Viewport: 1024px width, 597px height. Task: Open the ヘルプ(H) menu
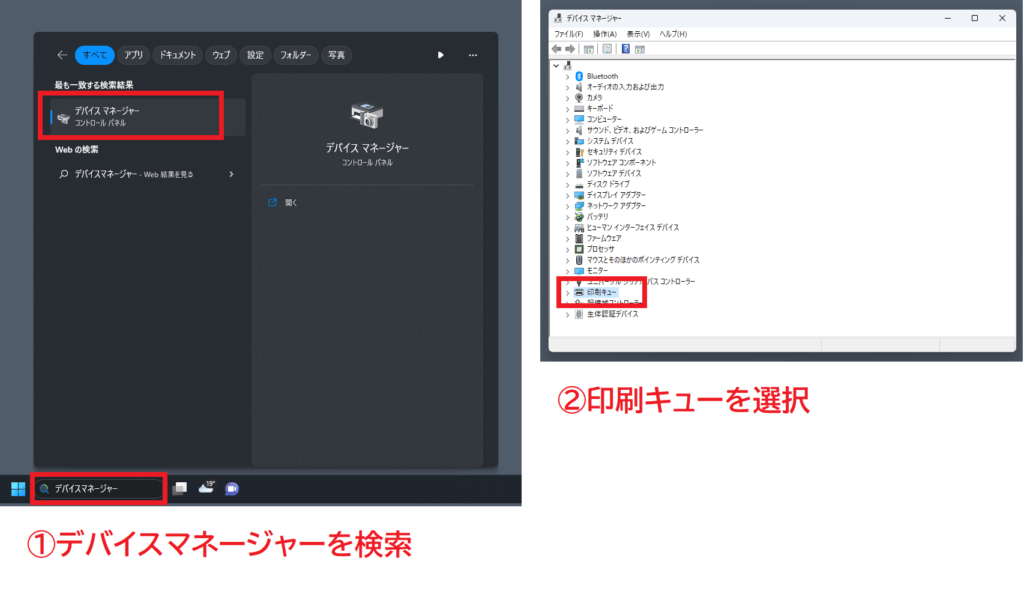(673, 34)
